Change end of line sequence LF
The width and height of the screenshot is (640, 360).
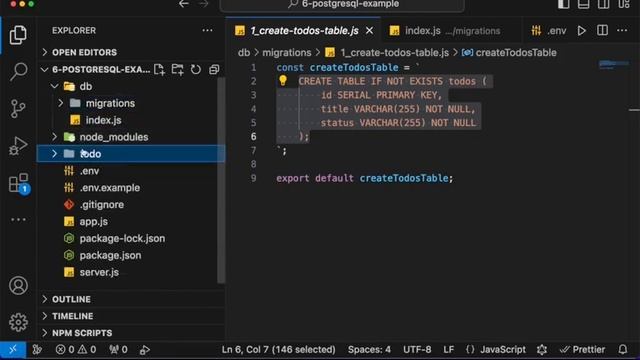pyautogui.click(x=449, y=350)
